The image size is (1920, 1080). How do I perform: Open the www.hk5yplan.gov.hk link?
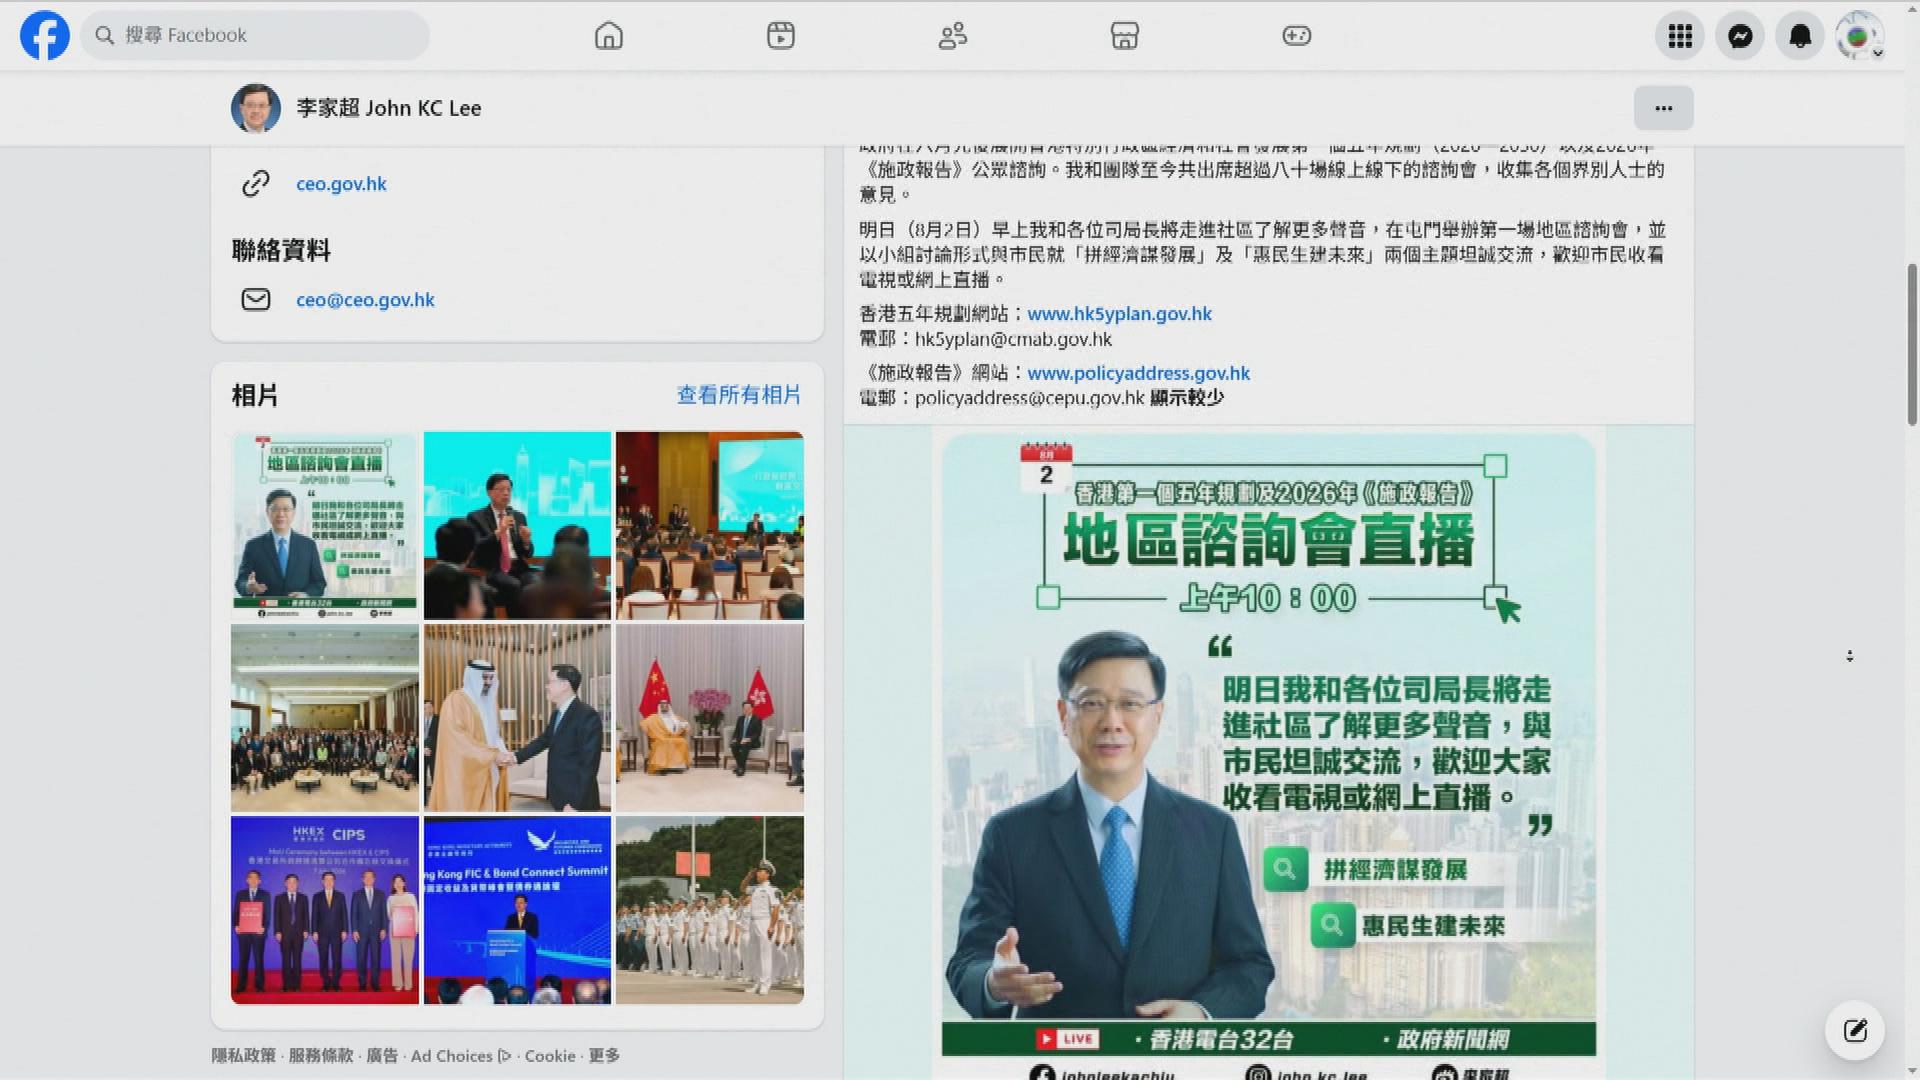[x=1119, y=314]
